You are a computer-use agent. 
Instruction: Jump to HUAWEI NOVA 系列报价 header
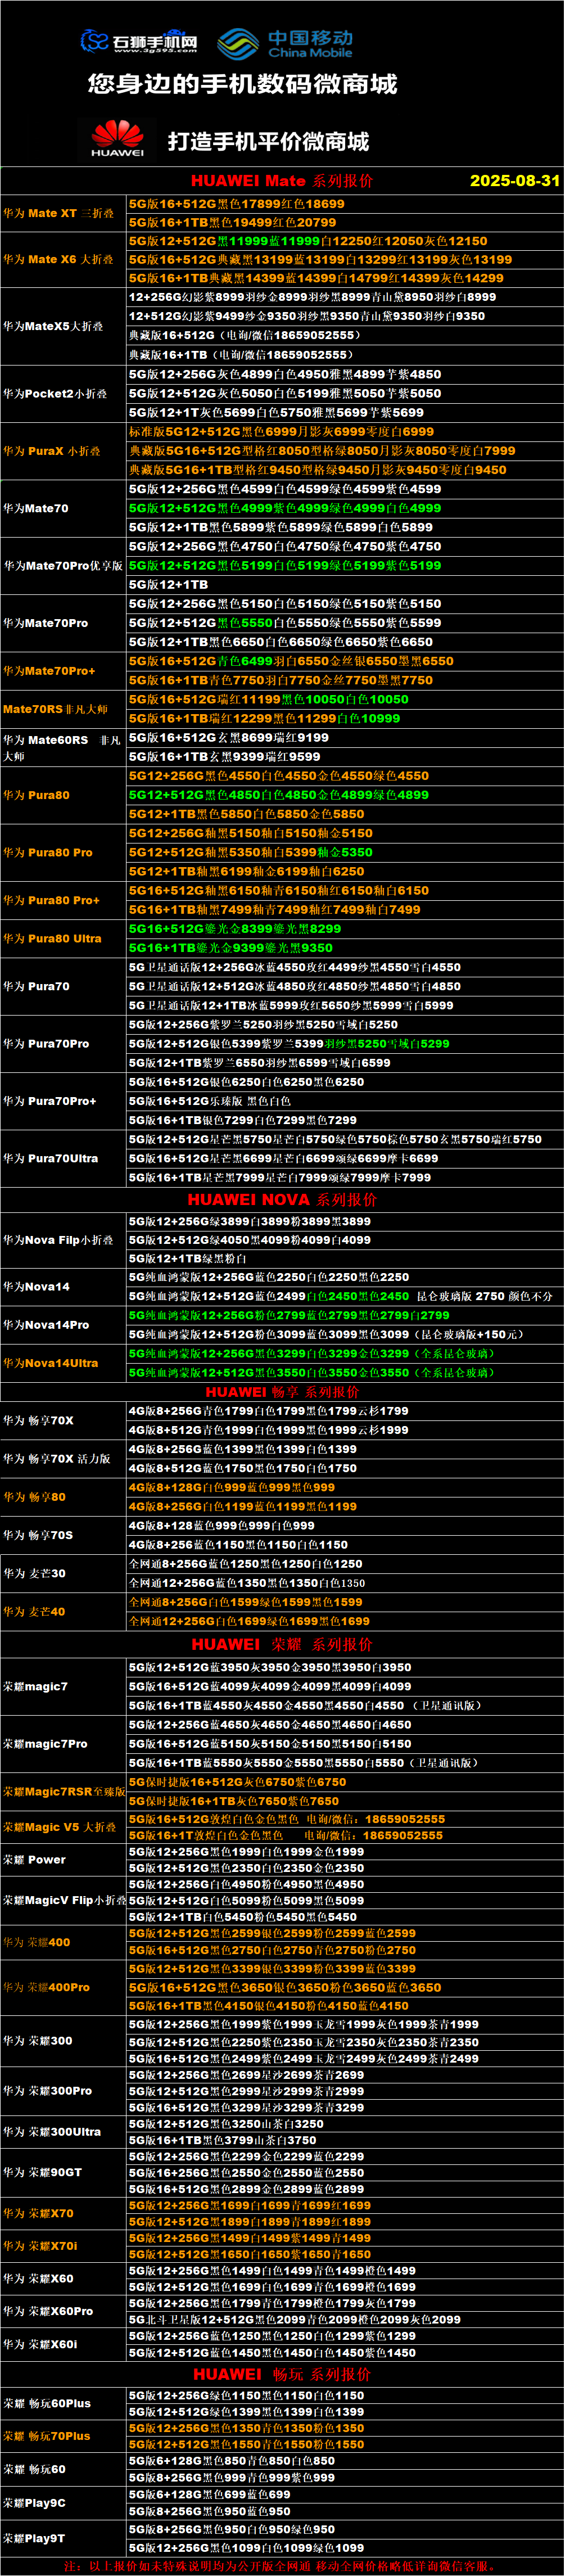coord(282,1199)
